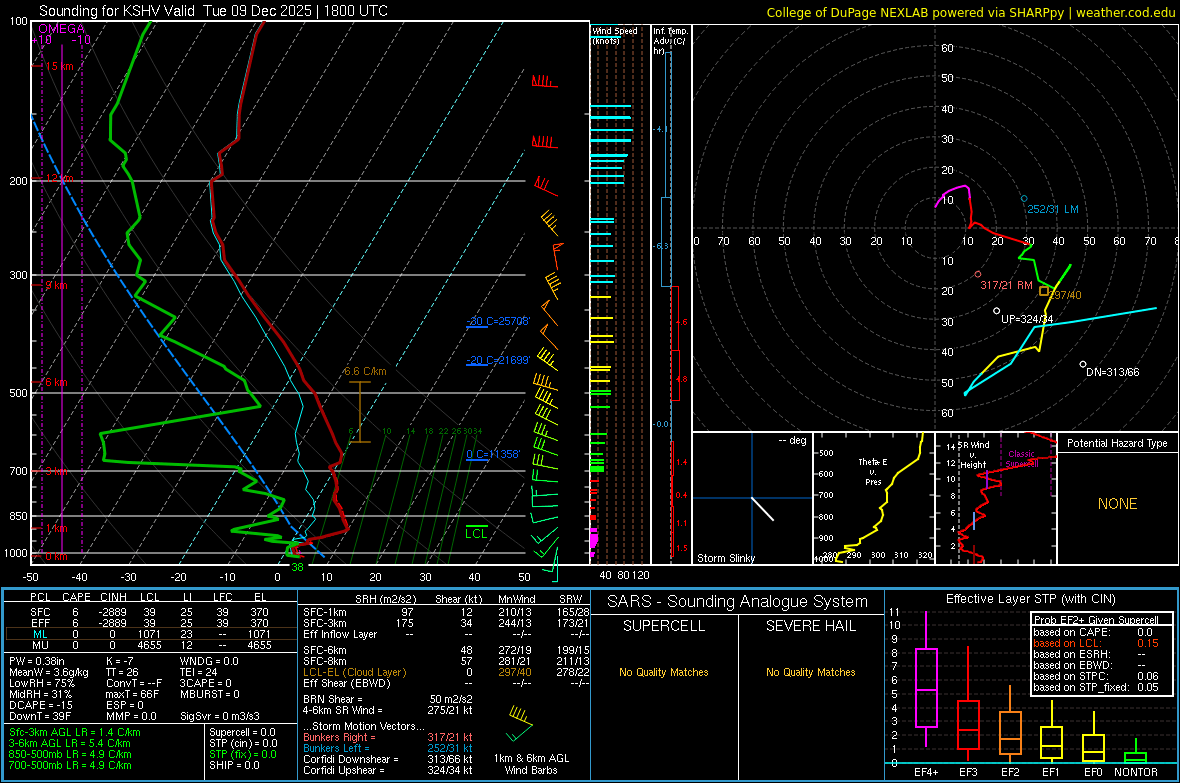Click the SigSvr = 0 m3/s3 value
Screen dimensions: 1180x783
(220, 717)
